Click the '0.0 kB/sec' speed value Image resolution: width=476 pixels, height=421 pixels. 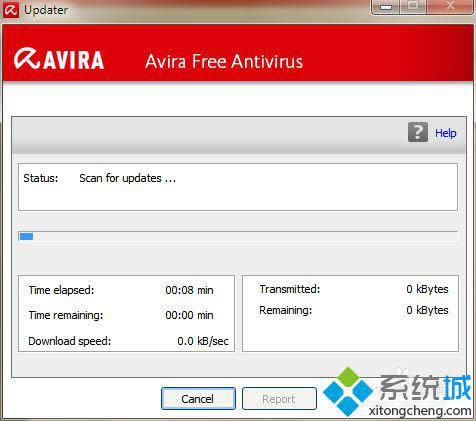(x=203, y=341)
